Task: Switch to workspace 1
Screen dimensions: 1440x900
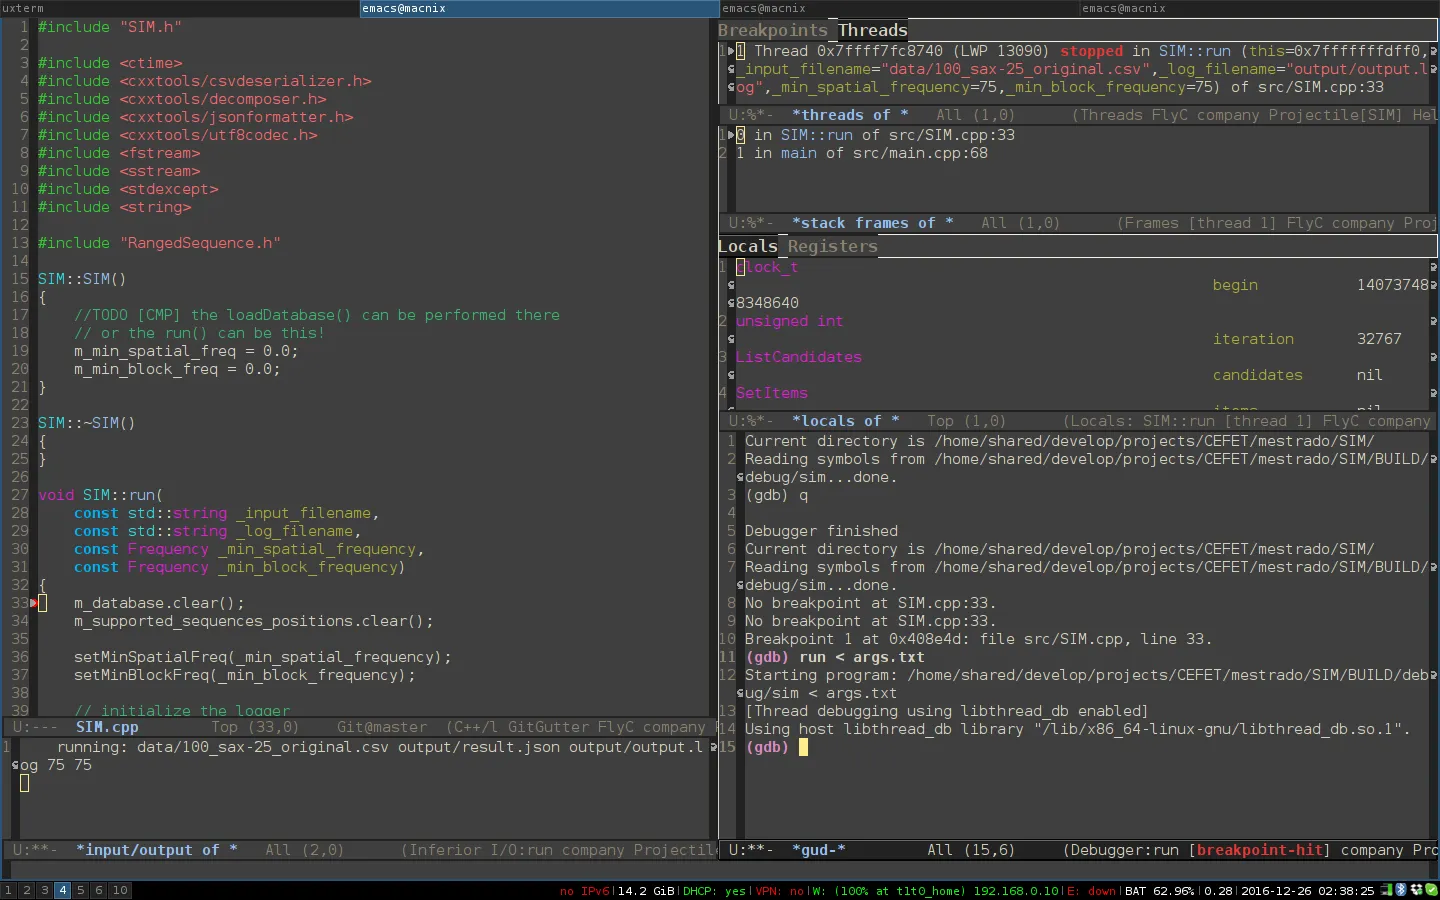Action: pyautogui.click(x=9, y=890)
